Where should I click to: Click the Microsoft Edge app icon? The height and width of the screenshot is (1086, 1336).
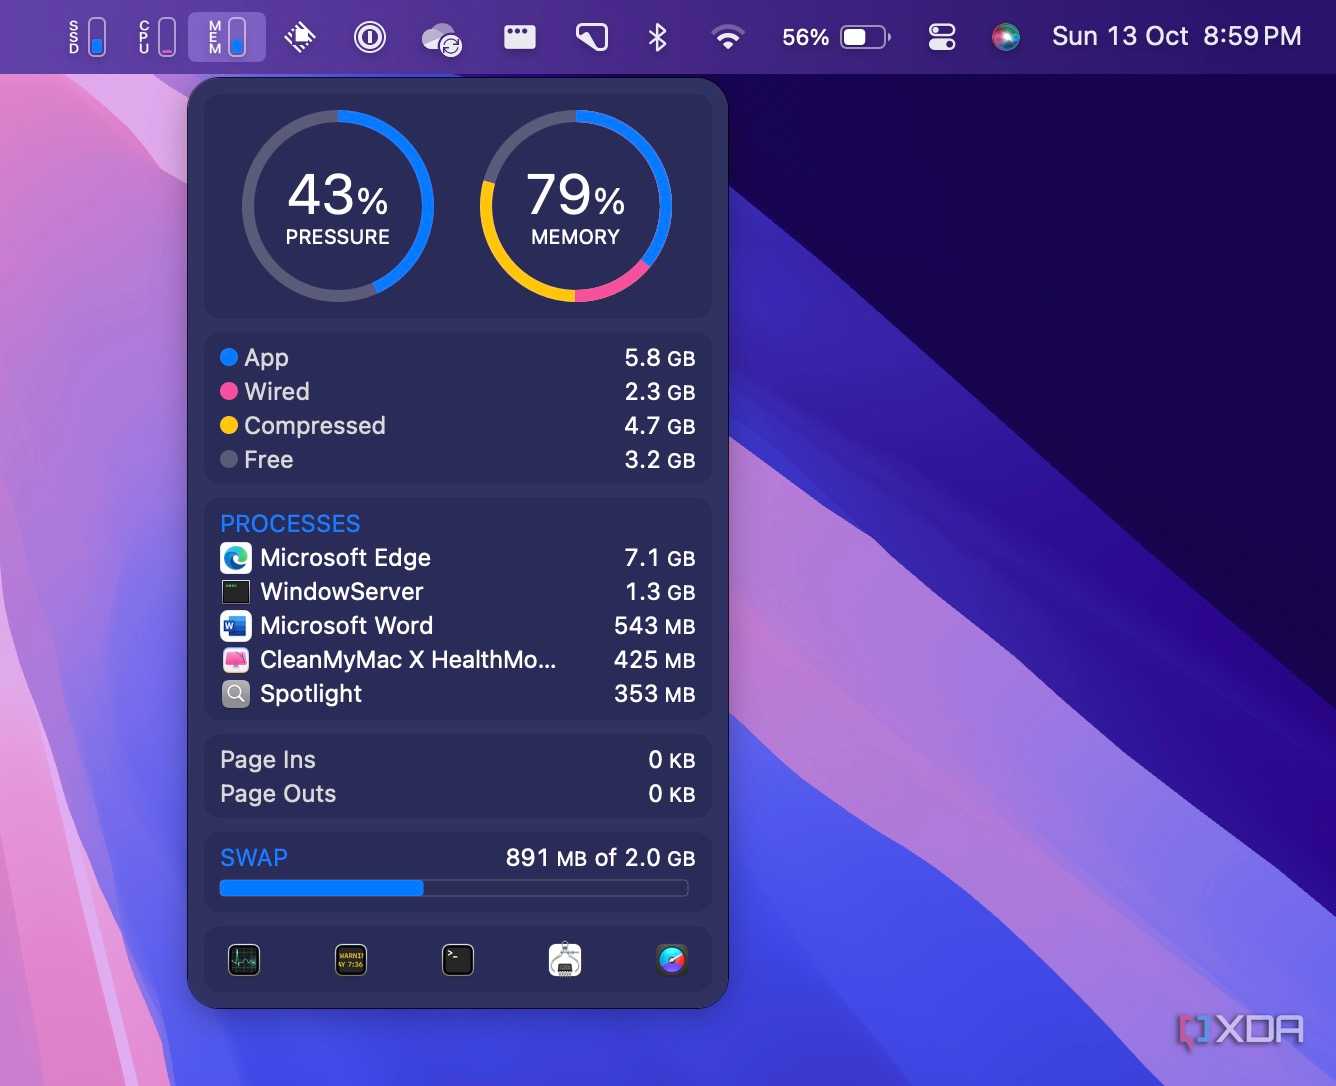[236, 558]
